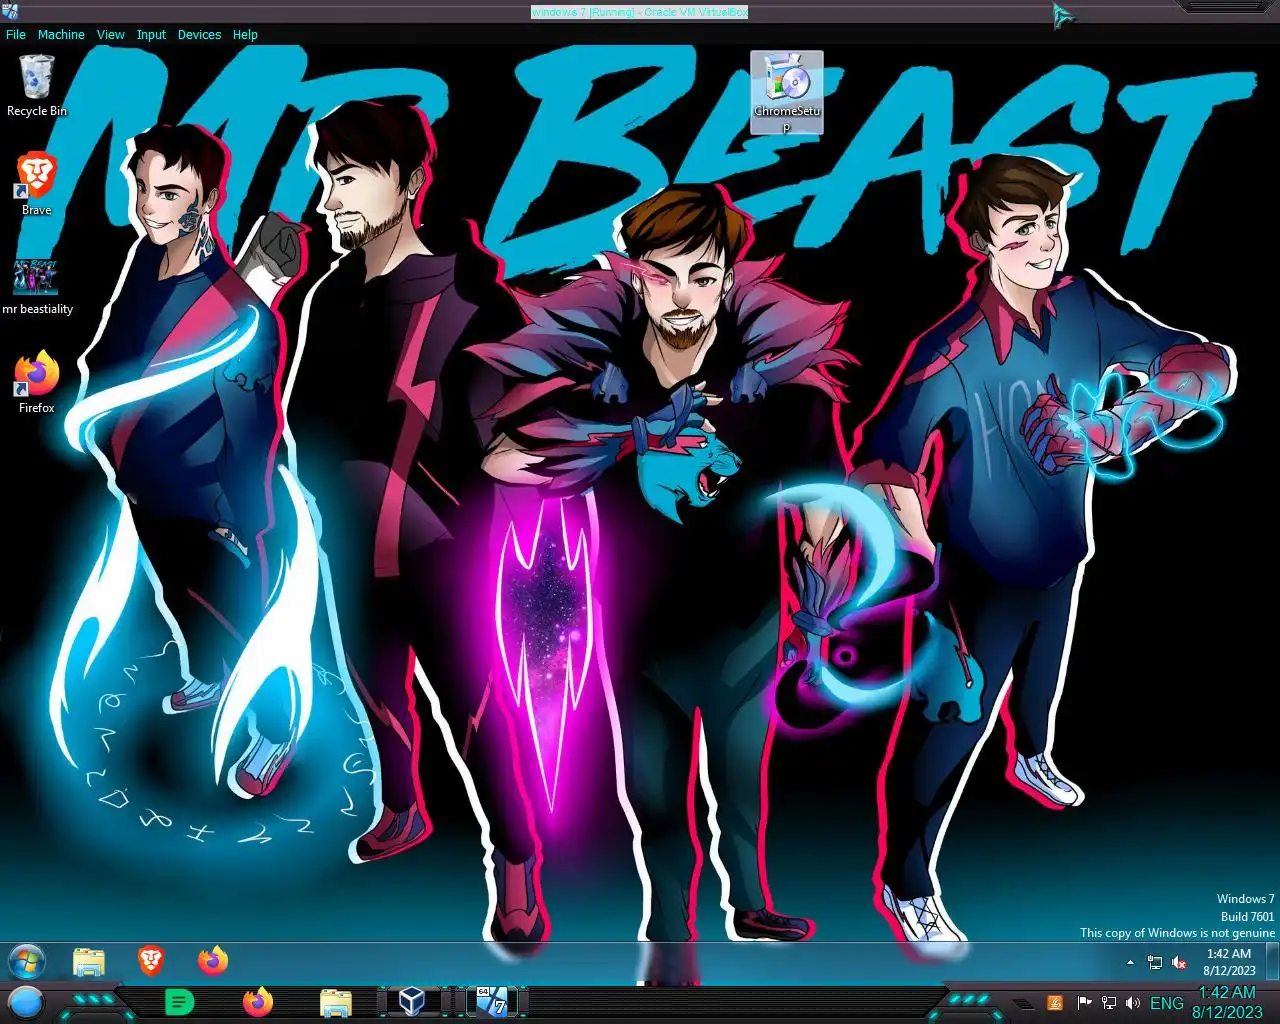Click the host blue Start orb
The width and height of the screenshot is (1280, 1024).
coord(26,1001)
